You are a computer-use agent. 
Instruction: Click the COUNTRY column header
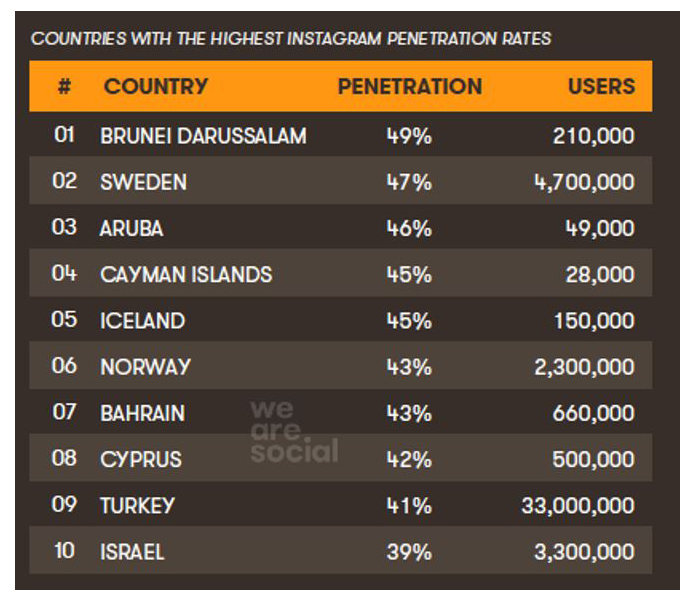coord(156,86)
